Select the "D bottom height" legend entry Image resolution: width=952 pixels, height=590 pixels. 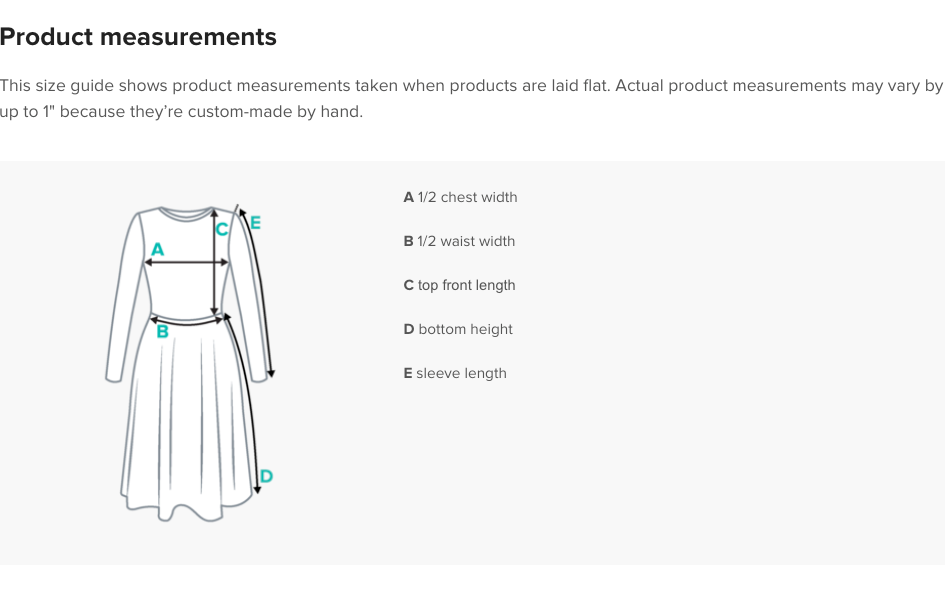click(x=458, y=329)
